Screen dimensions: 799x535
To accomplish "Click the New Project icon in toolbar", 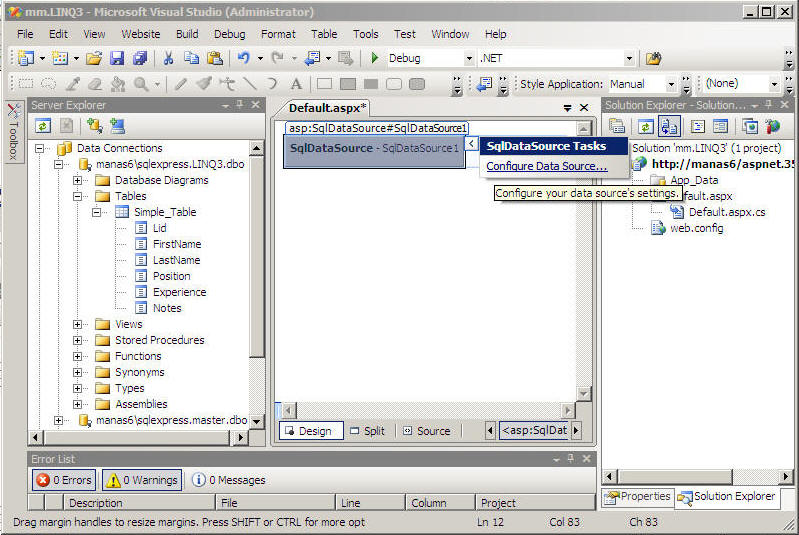I will [26, 58].
